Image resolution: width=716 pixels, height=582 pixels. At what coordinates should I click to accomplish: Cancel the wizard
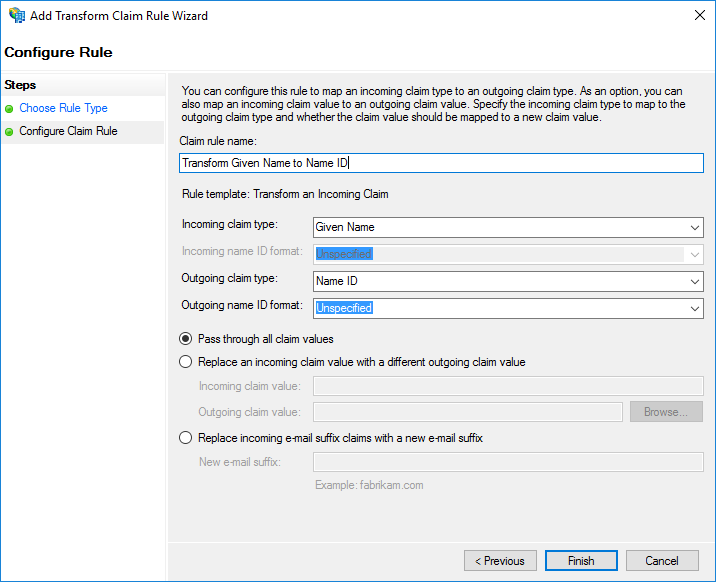[662, 561]
